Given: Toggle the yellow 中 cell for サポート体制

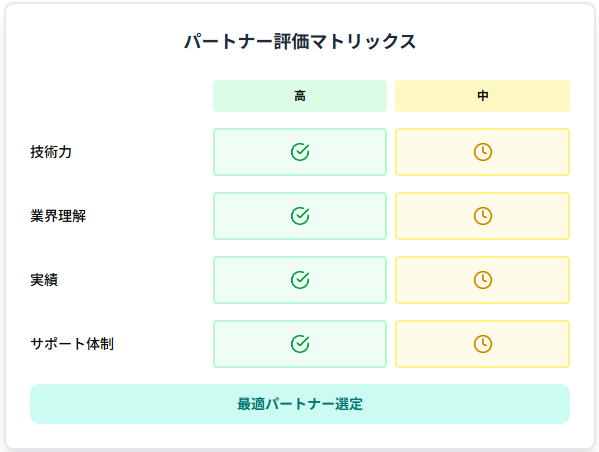Looking at the screenshot, I should pos(482,344).
